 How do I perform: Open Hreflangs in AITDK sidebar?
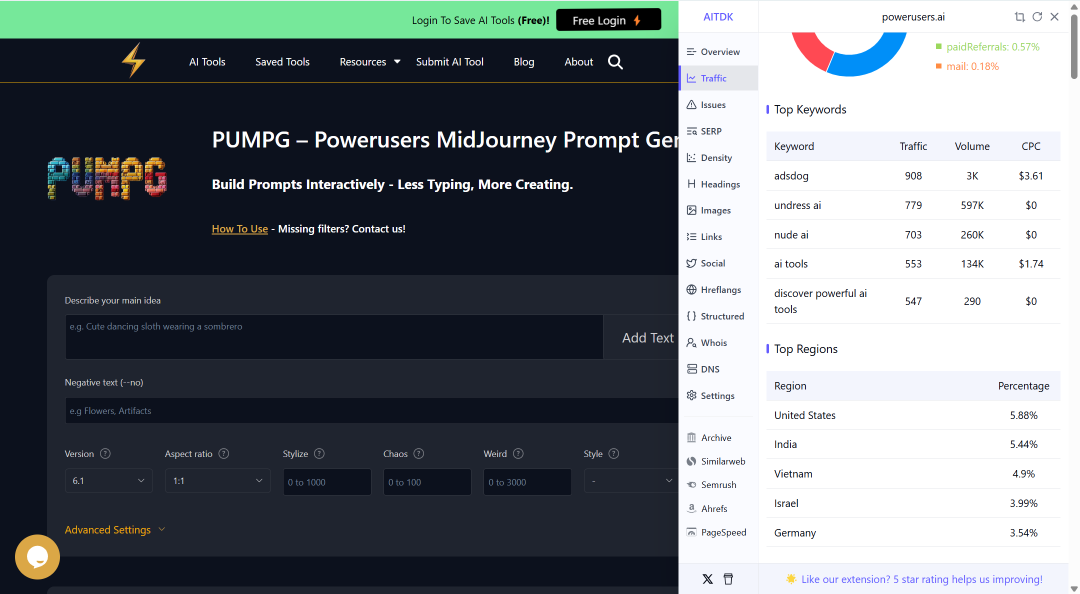click(718, 289)
